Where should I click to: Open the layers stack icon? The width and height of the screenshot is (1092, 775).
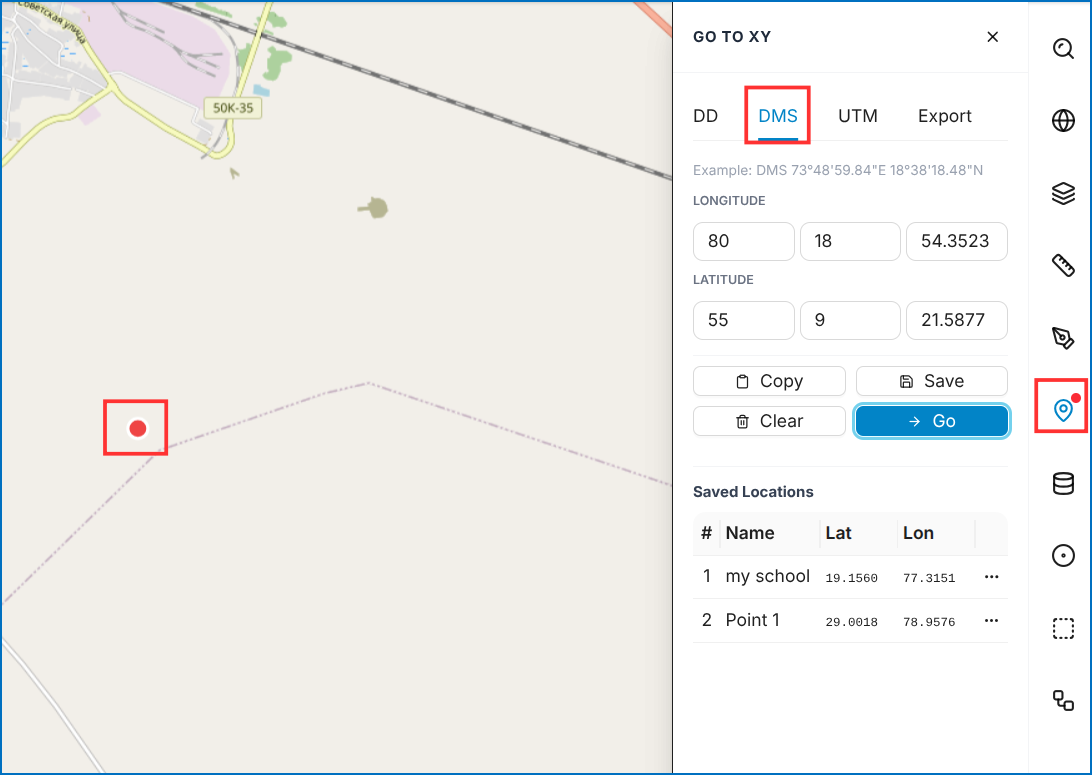pos(1063,193)
